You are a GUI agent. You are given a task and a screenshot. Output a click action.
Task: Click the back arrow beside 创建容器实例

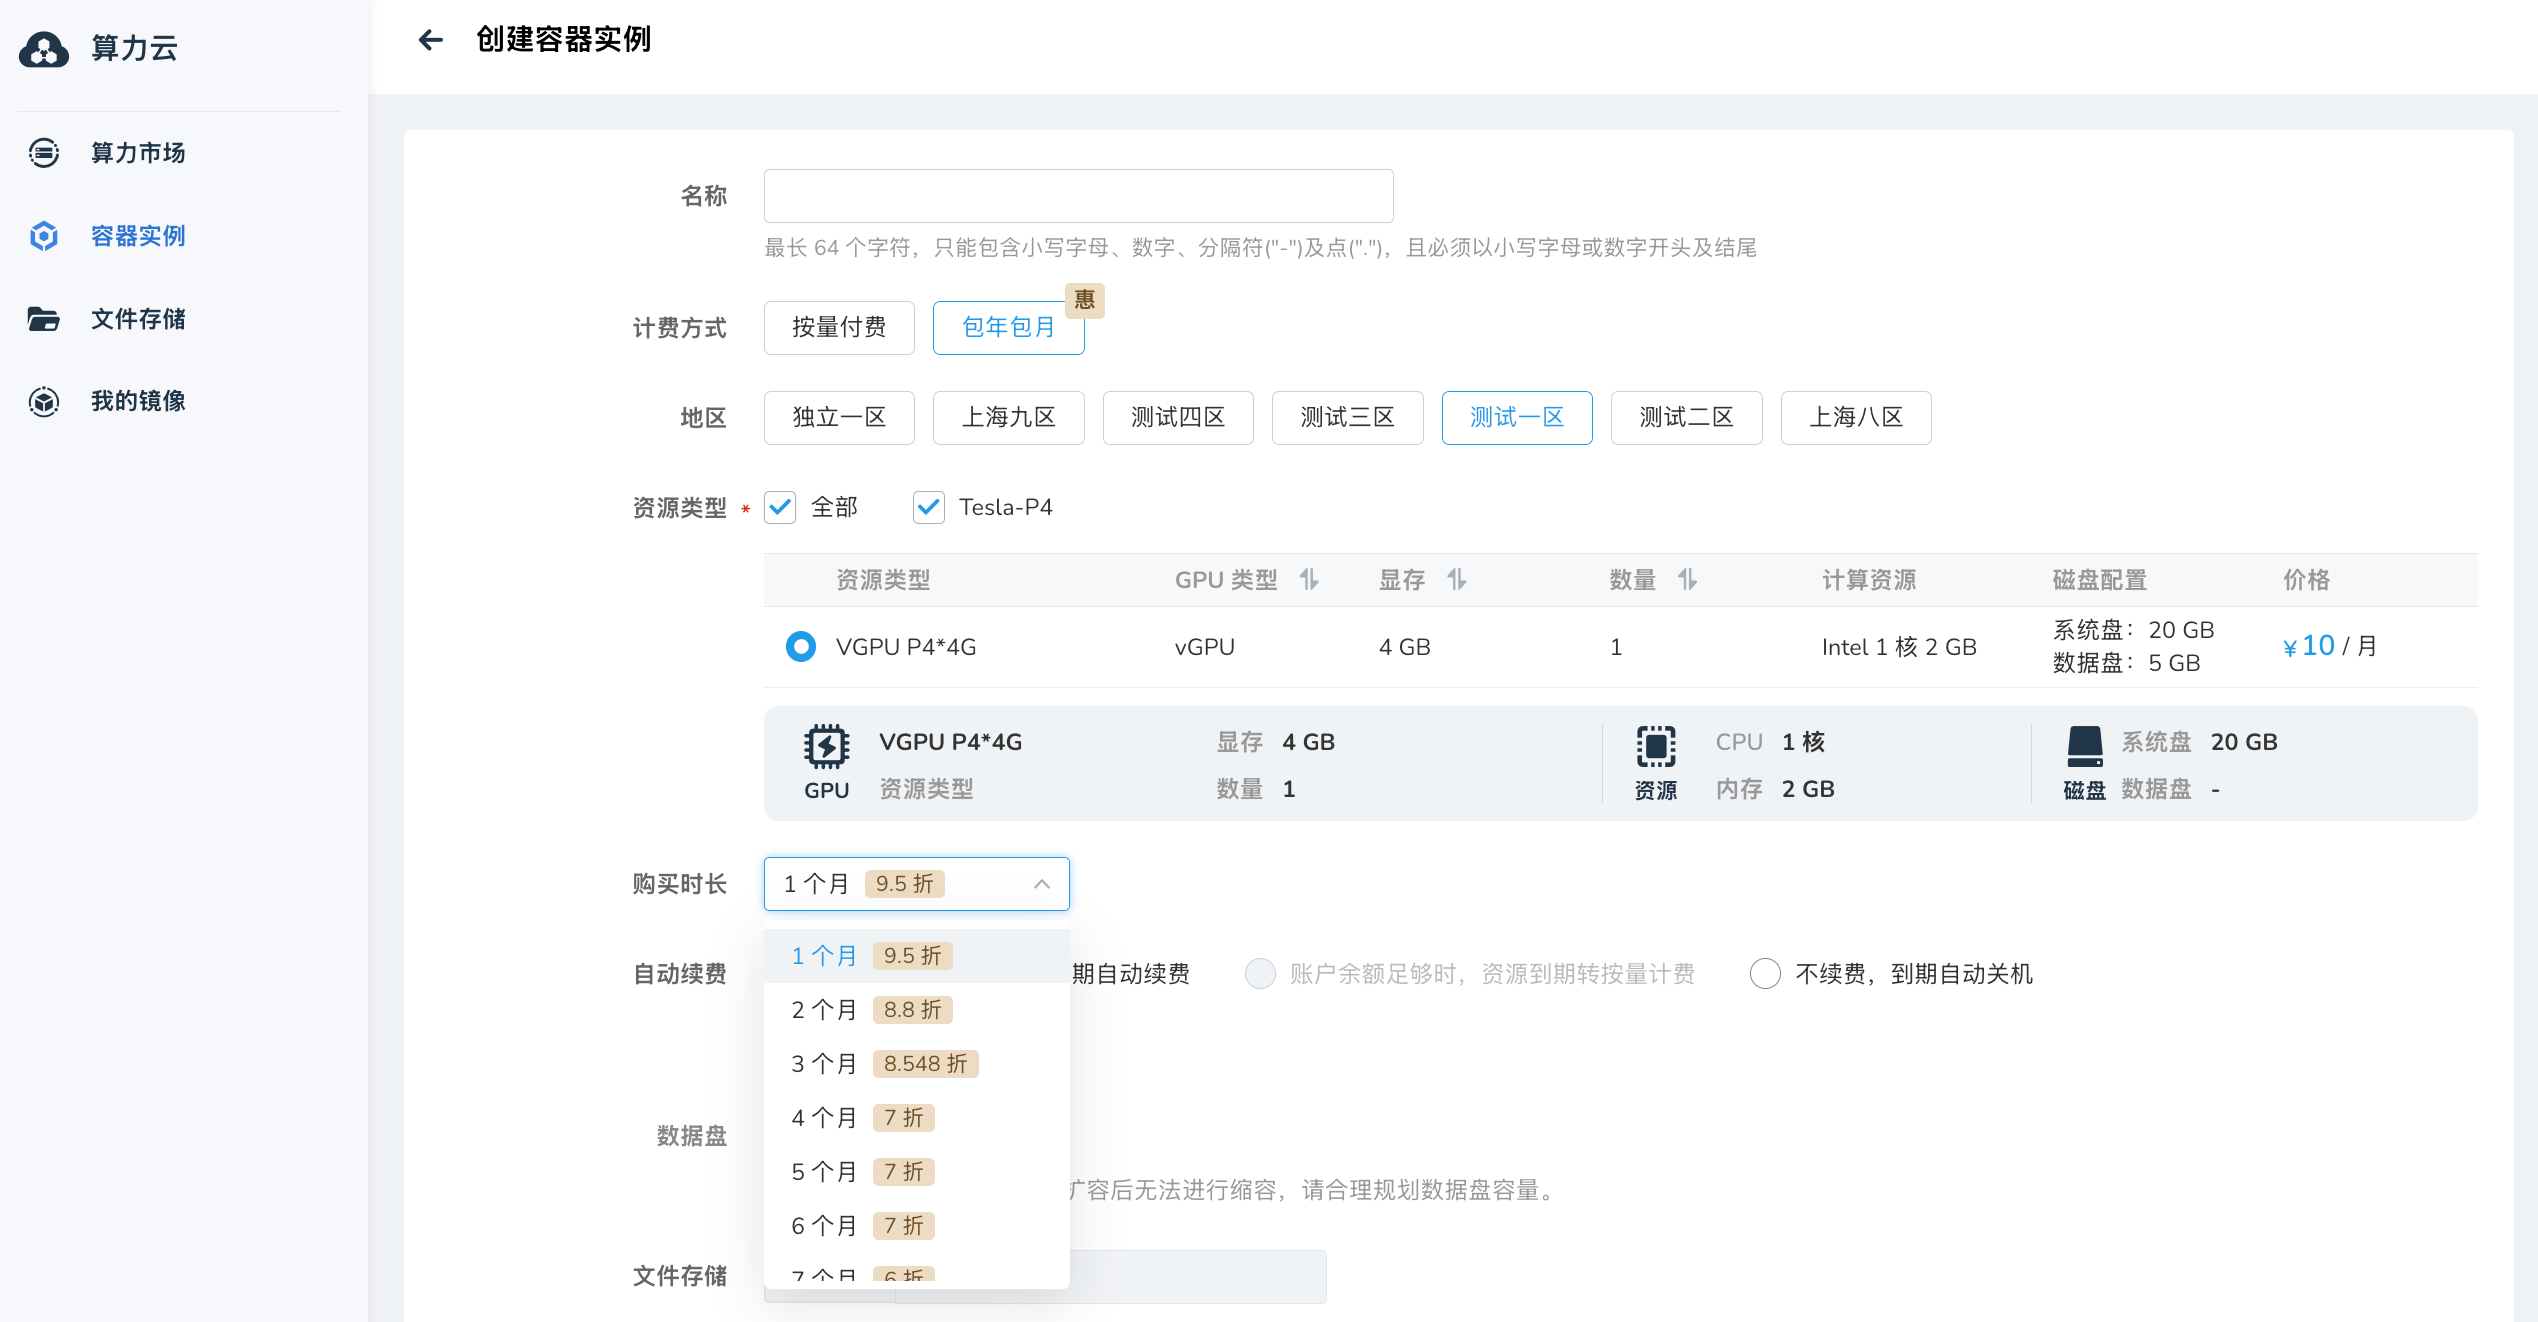coord(430,39)
